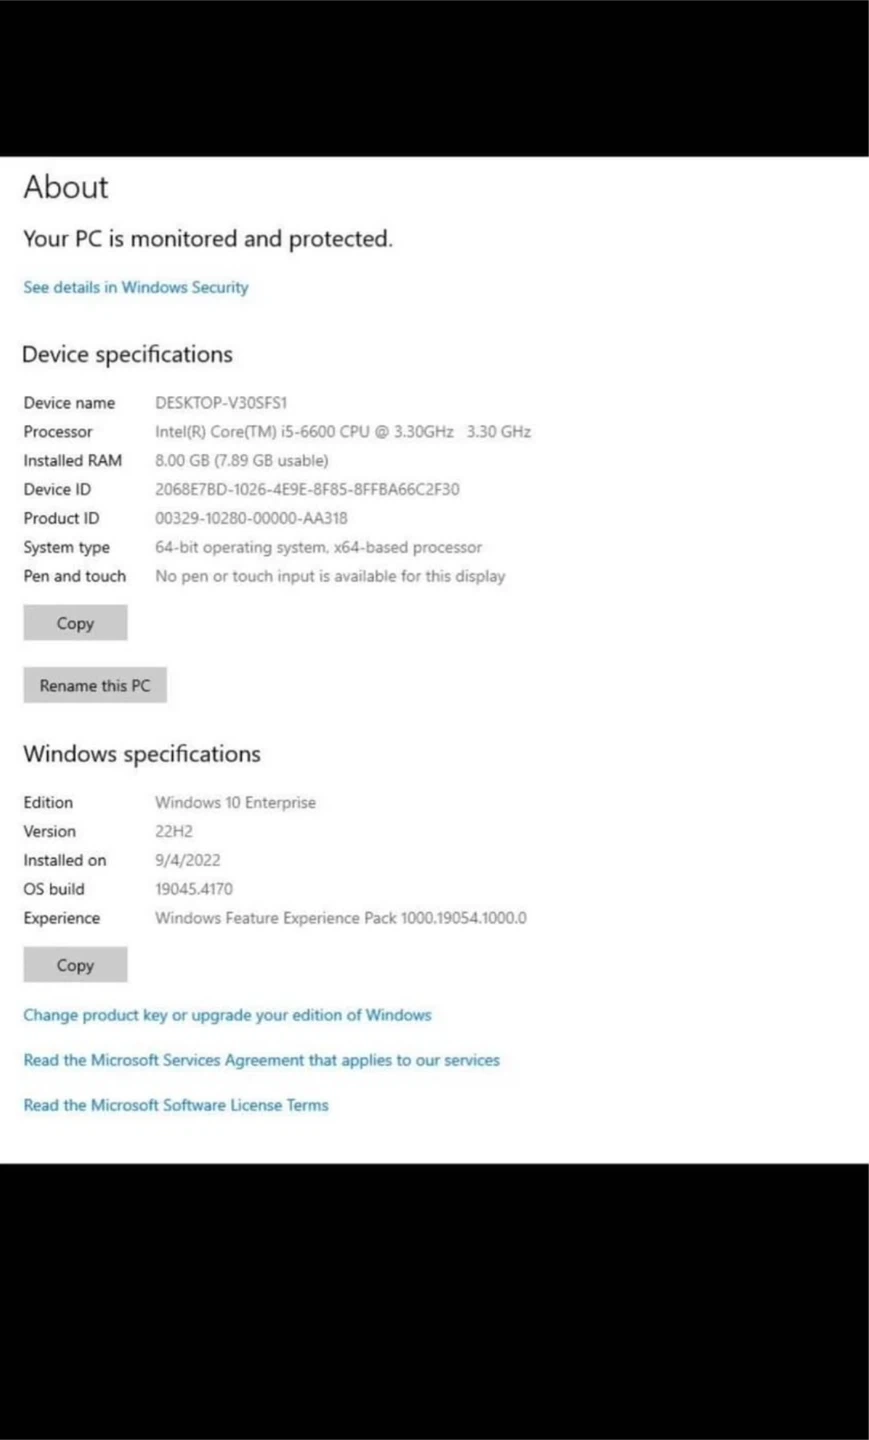Click the 64-bit operating system type text

pyautogui.click(x=318, y=547)
